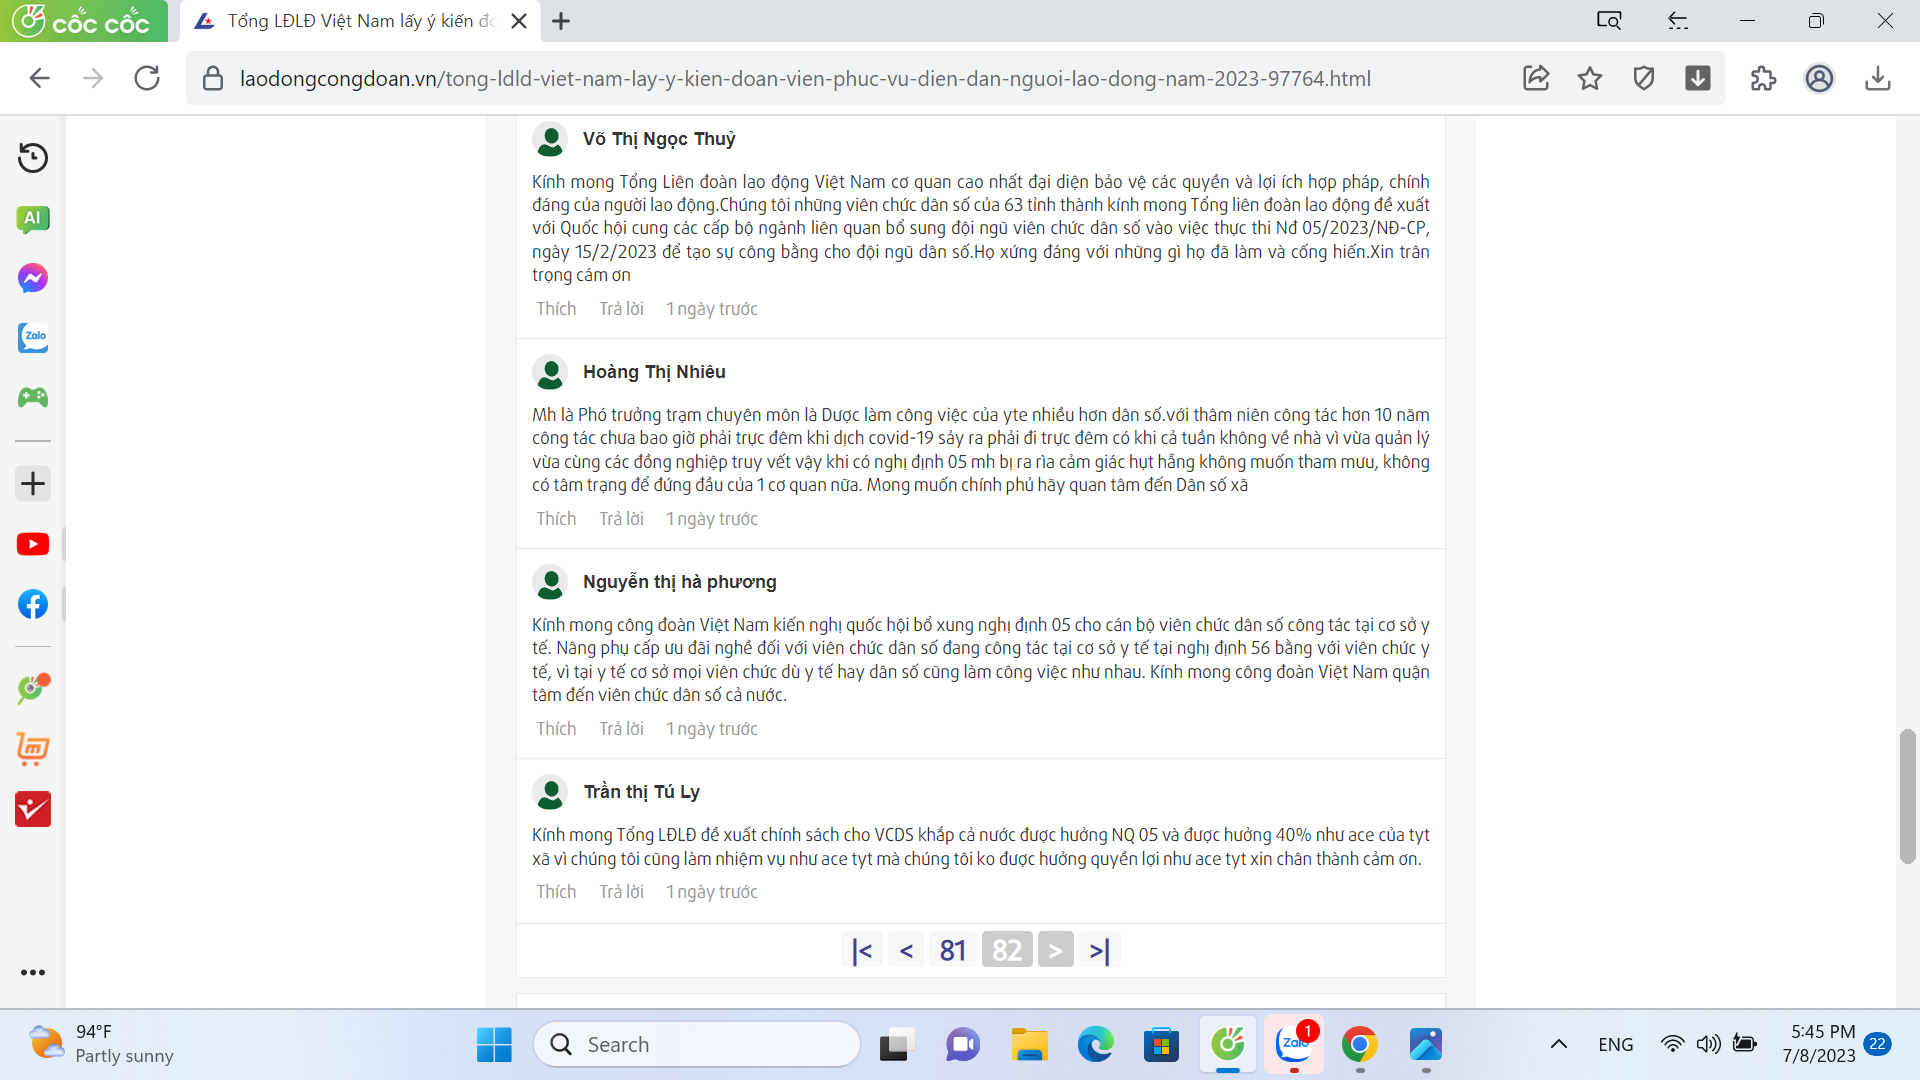
Task: Open the Zalo sidebar panel
Action: coord(33,338)
